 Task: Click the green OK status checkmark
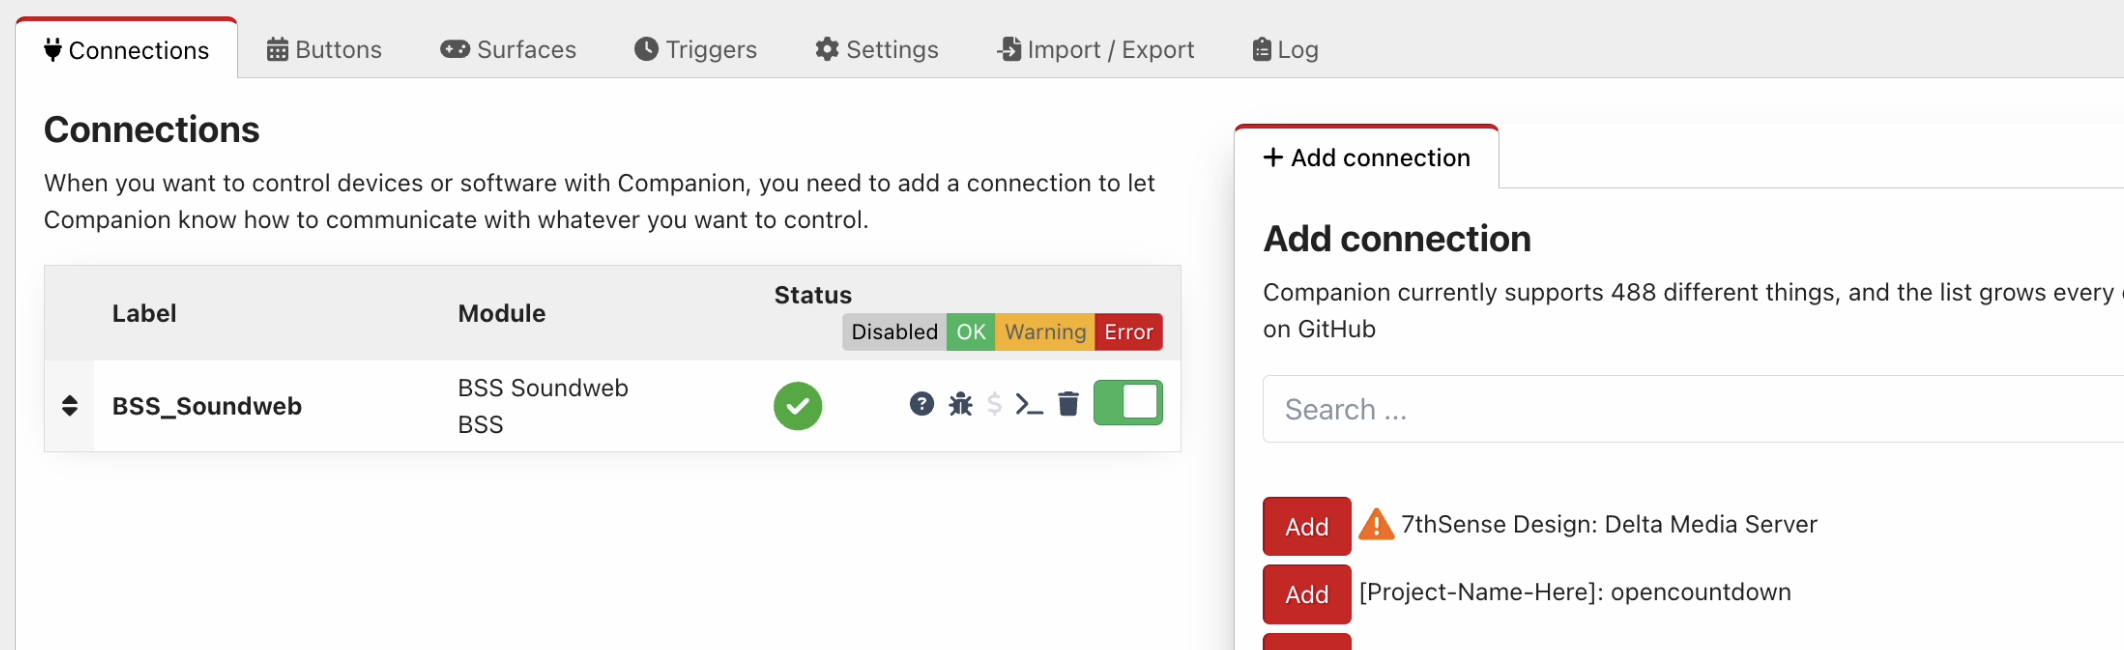(x=797, y=406)
